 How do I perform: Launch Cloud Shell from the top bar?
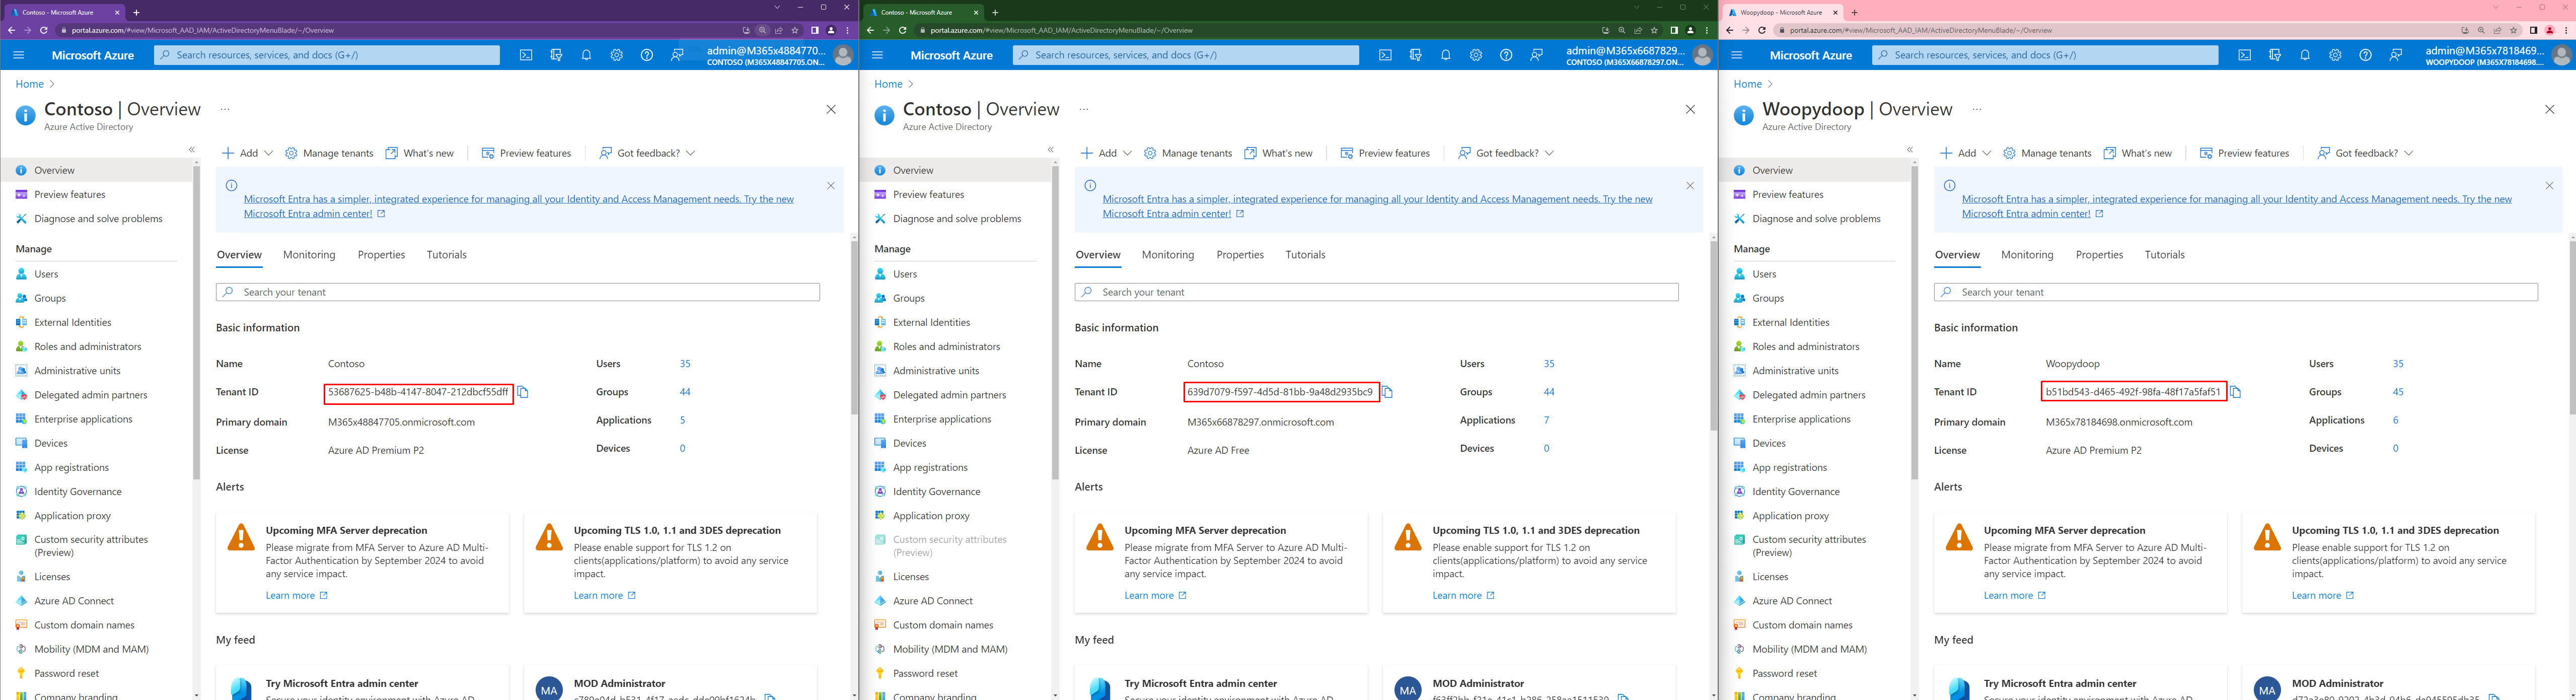click(x=525, y=55)
